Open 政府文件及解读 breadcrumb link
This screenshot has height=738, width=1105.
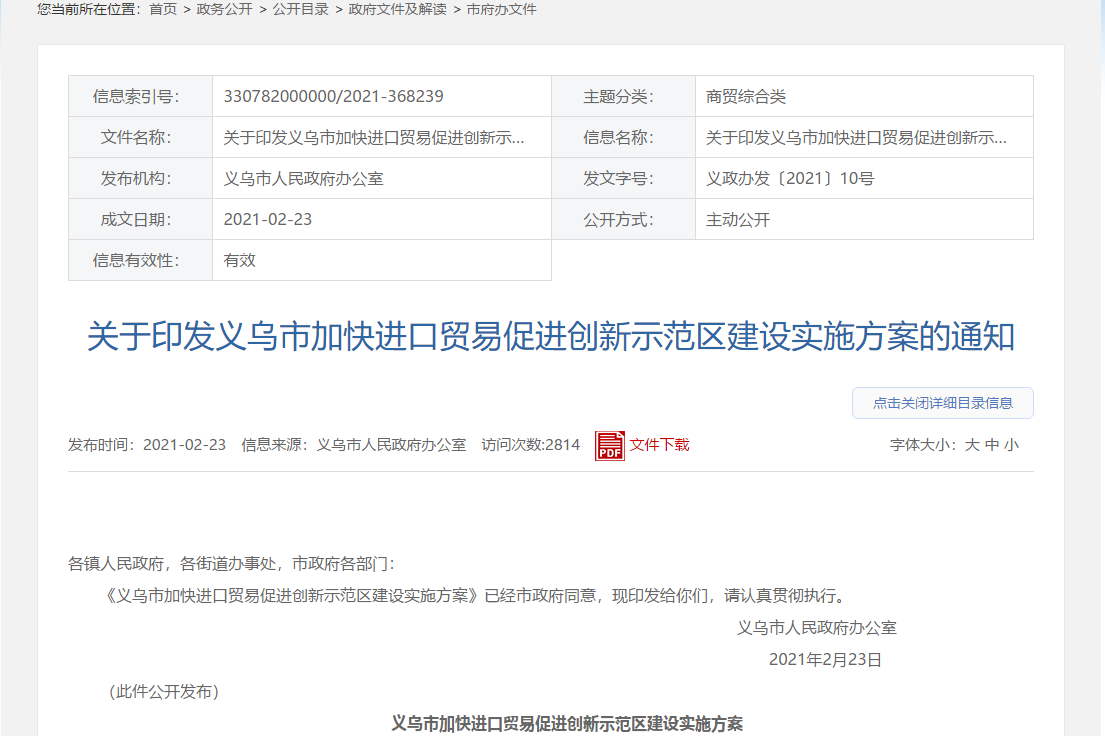(397, 9)
